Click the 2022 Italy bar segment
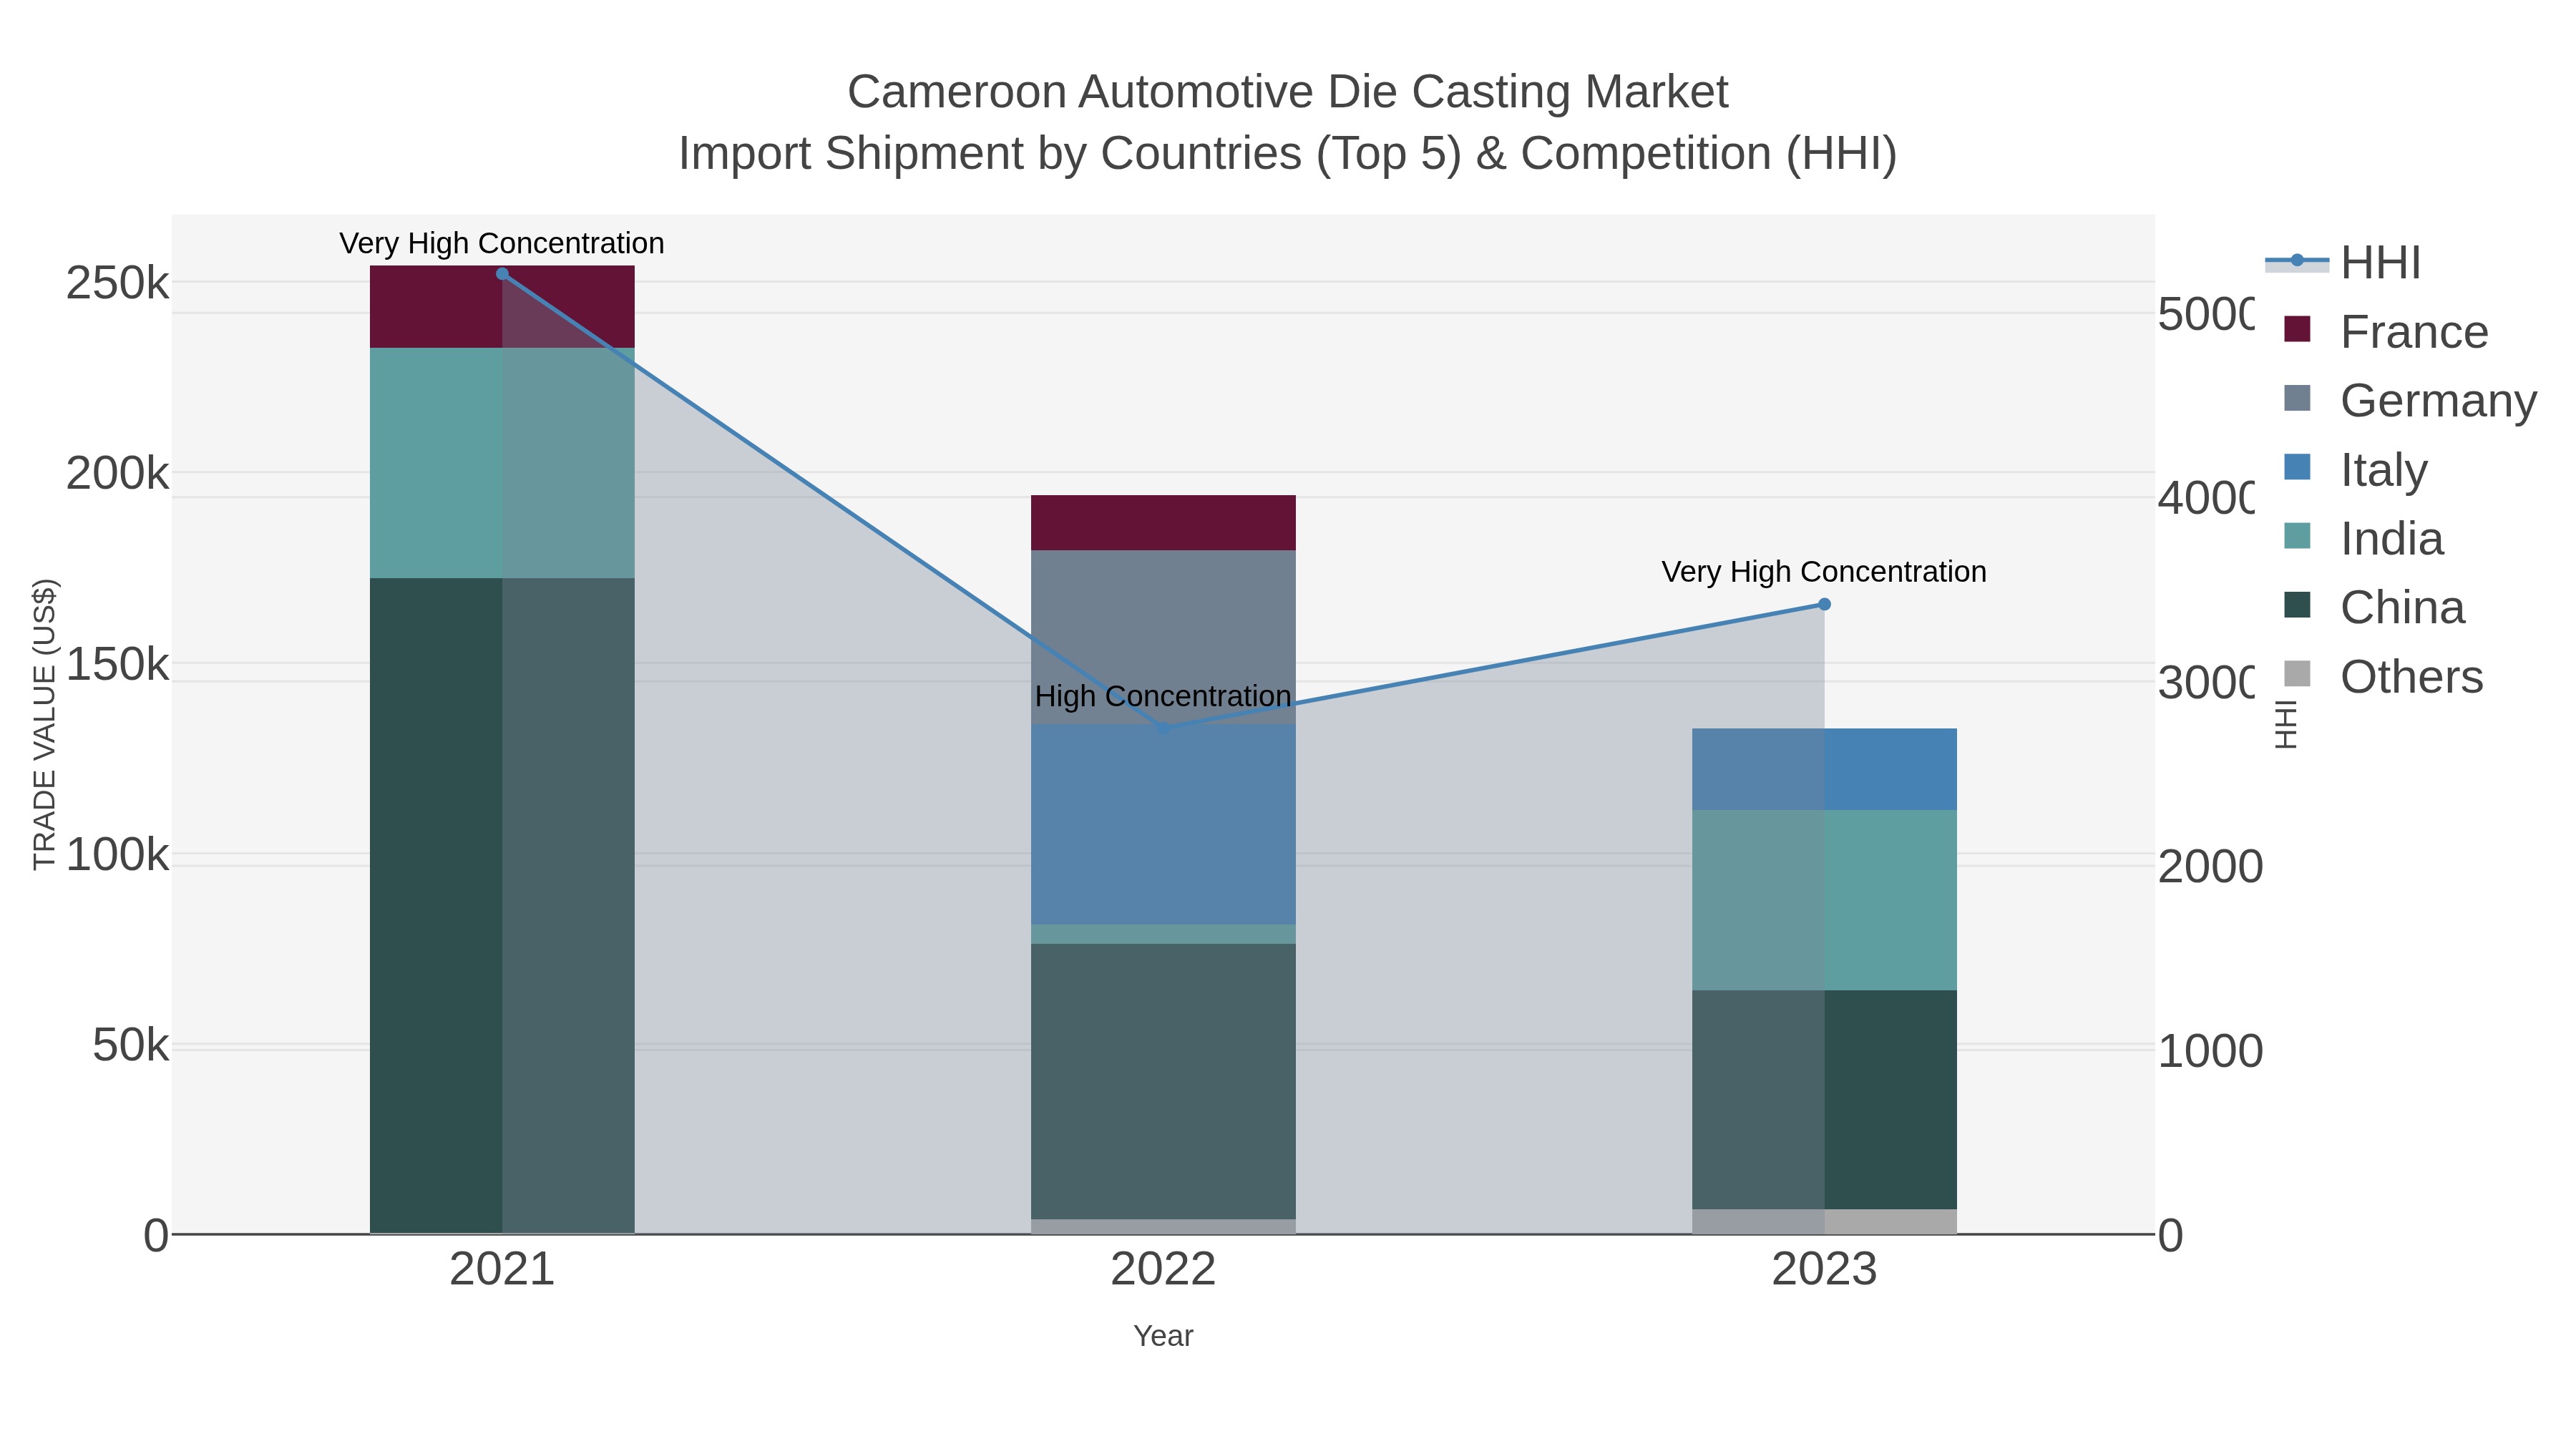This screenshot has height=1449, width=2576. [x=1163, y=824]
